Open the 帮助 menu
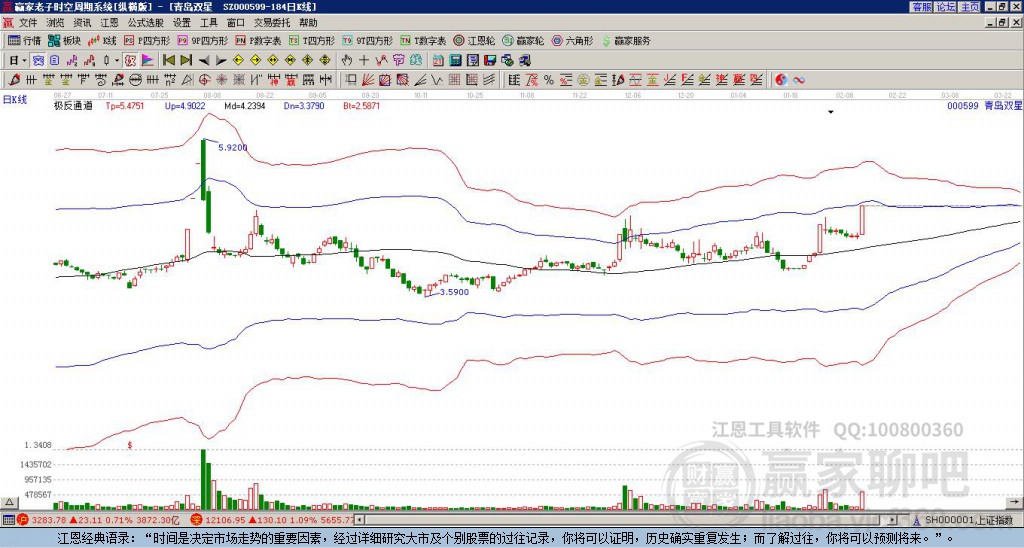The height and width of the screenshot is (548, 1024). [x=308, y=23]
